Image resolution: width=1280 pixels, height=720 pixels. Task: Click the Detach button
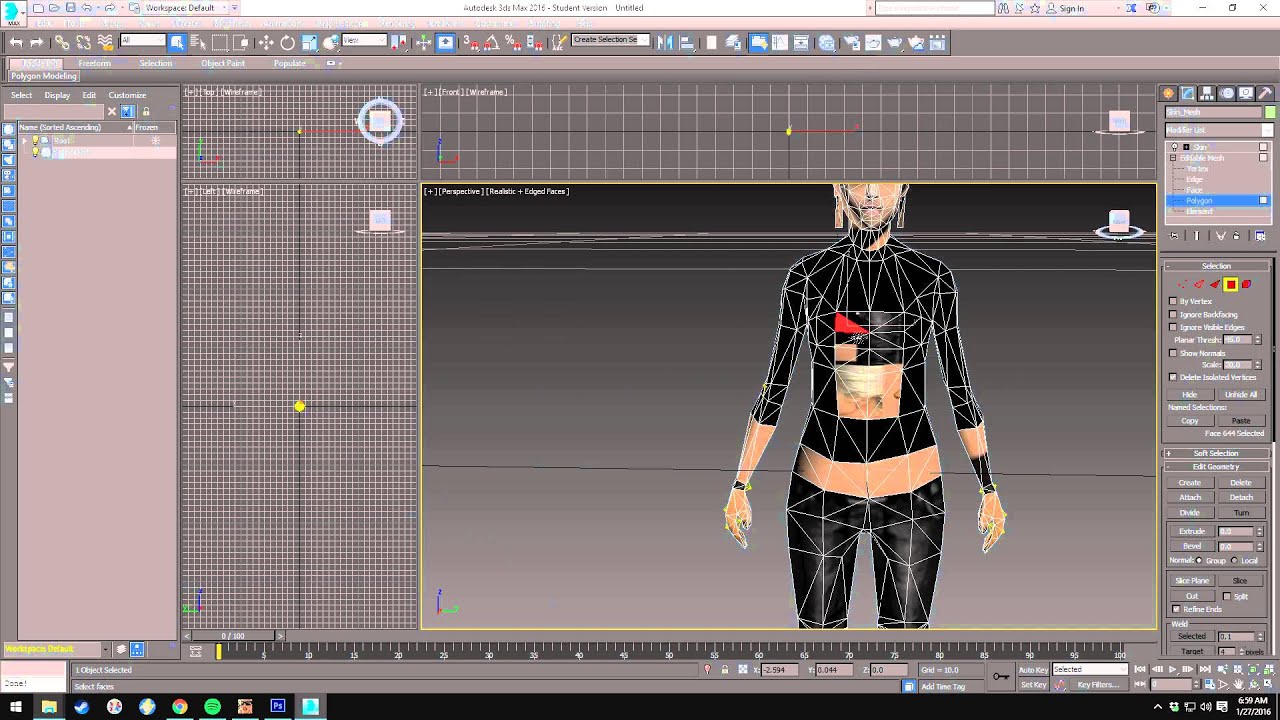(1241, 497)
